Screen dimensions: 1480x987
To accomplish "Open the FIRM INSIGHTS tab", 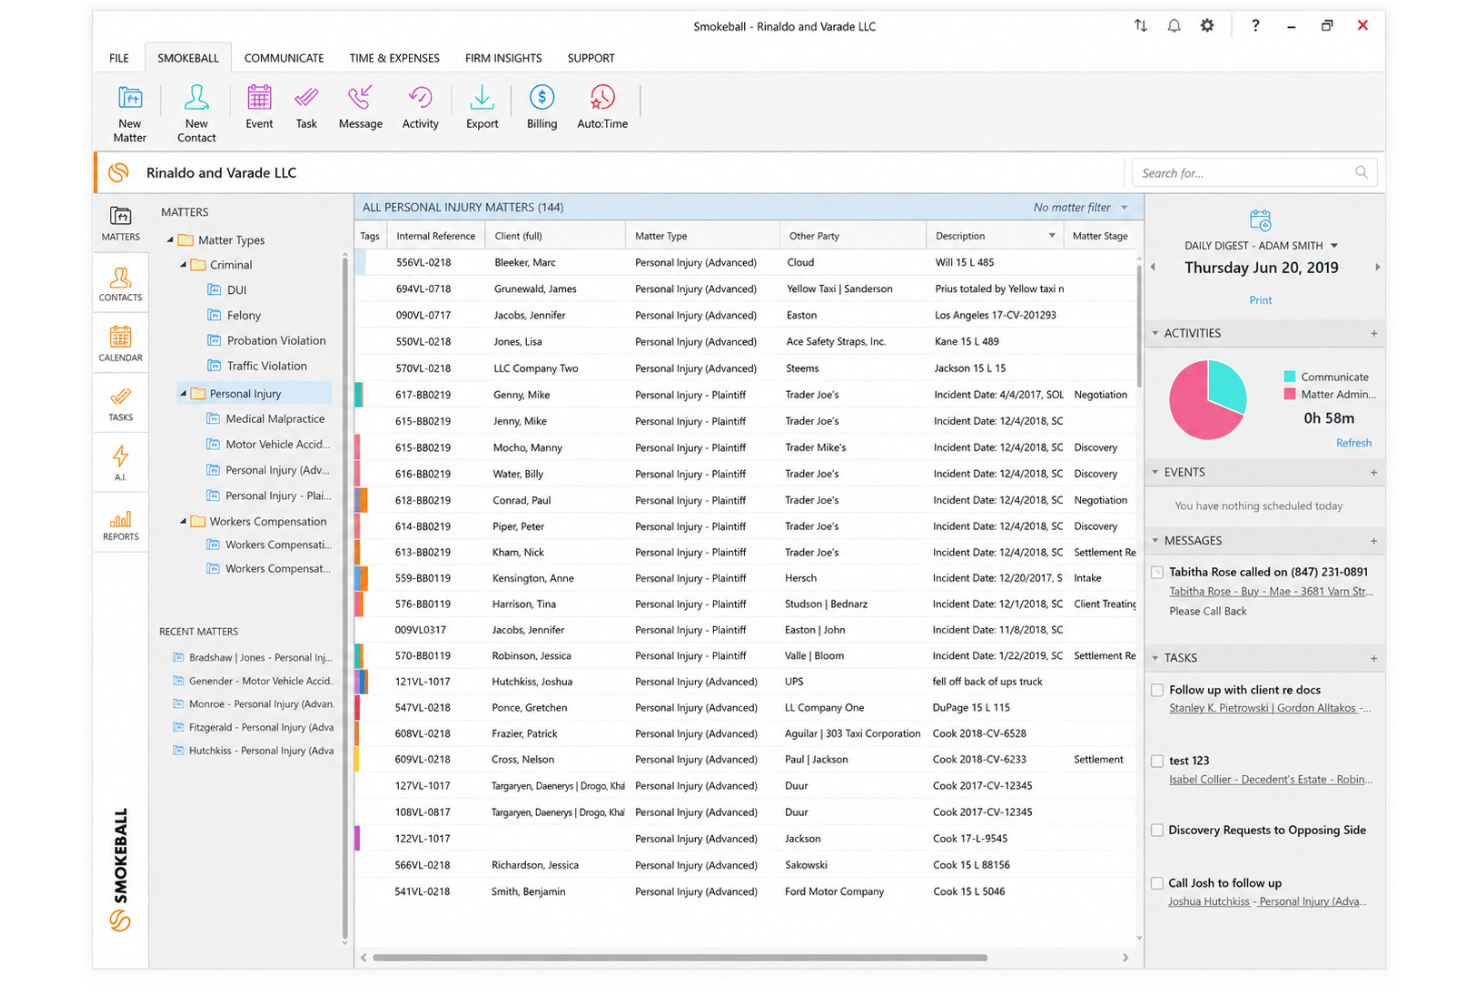I will point(503,58).
